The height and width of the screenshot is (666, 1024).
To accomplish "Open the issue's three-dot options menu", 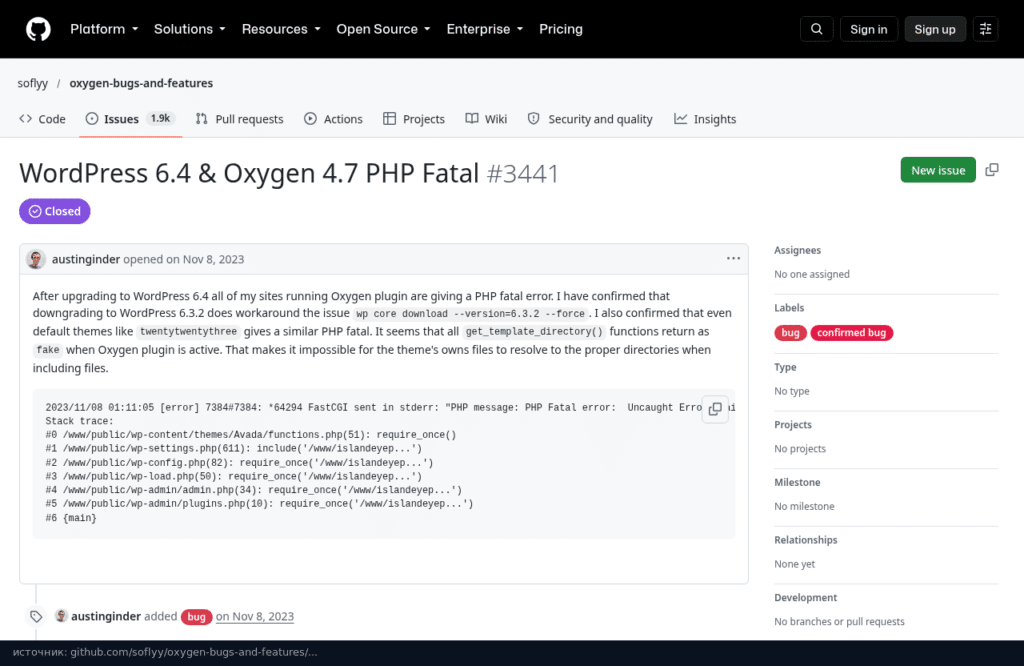I will point(733,259).
